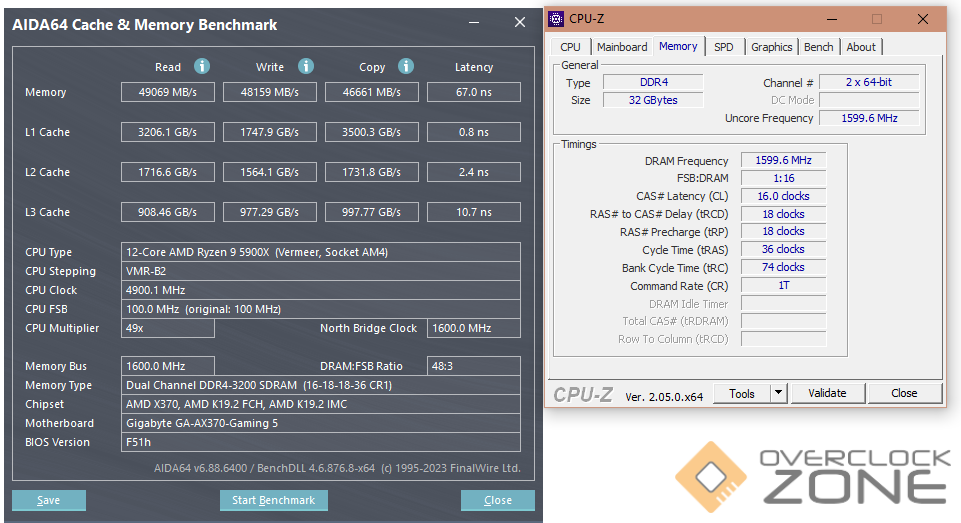Click Motherboard field Gigabyte GA-AX370-Gaming 5
961x523 pixels.
click(x=321, y=423)
